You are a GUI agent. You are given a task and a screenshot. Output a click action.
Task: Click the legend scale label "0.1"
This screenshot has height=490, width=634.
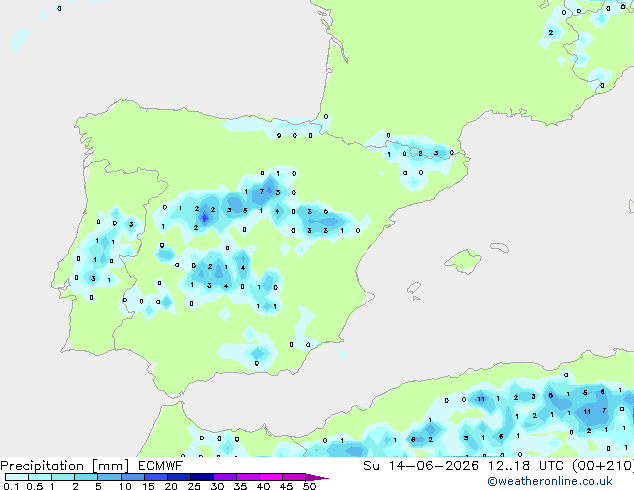(11, 486)
